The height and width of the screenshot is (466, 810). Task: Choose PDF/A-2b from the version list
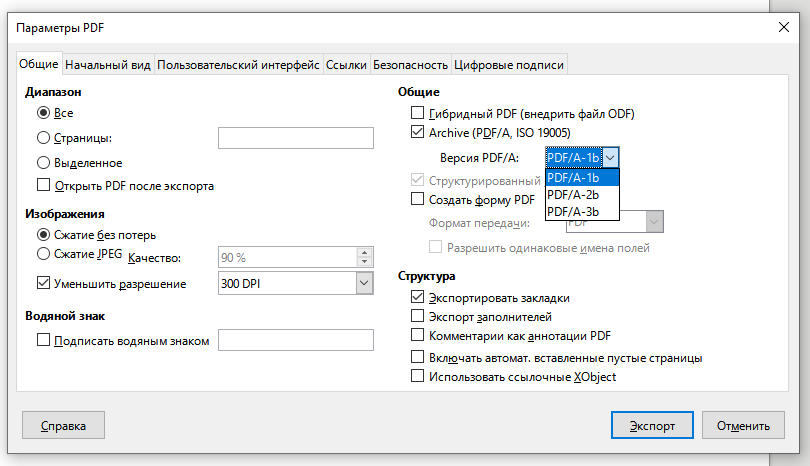point(582,195)
